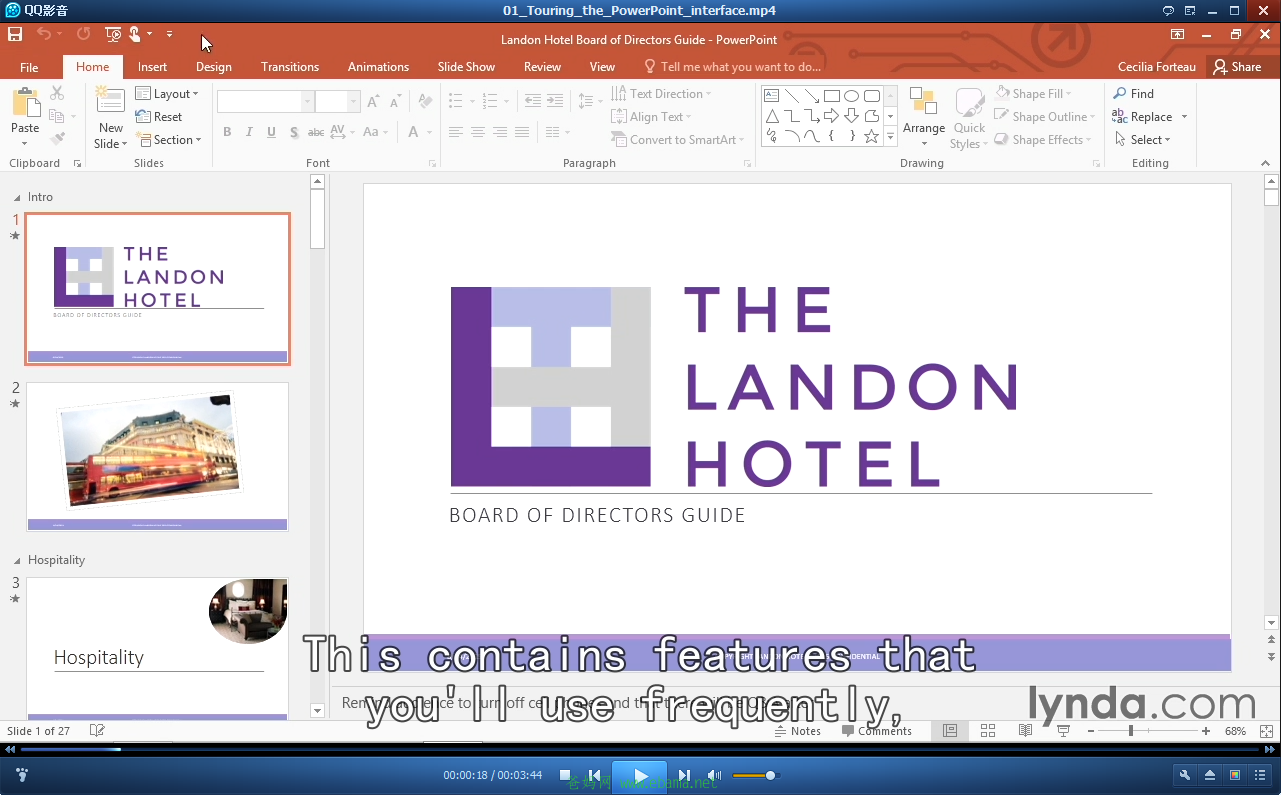Select slide 2 thumbnail with bus photo
This screenshot has width=1281, height=795.
(x=157, y=456)
